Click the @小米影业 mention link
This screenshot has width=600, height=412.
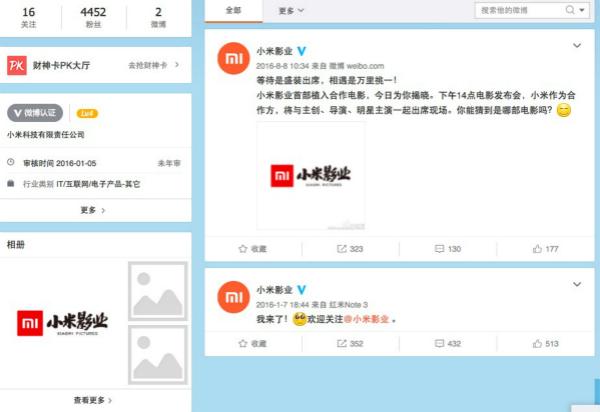(367, 319)
